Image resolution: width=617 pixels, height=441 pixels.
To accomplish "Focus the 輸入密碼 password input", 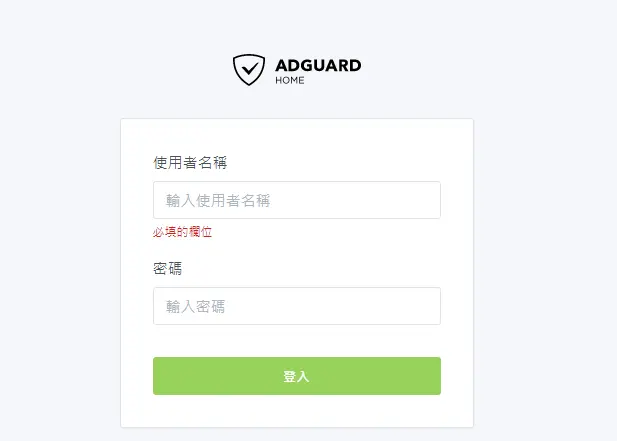I will point(297,306).
